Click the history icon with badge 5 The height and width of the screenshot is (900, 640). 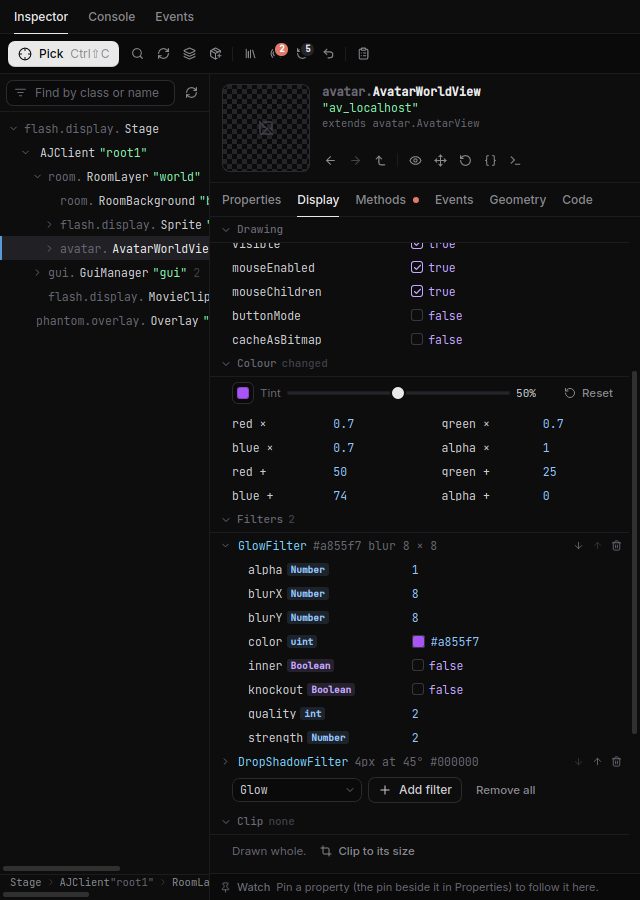303,53
